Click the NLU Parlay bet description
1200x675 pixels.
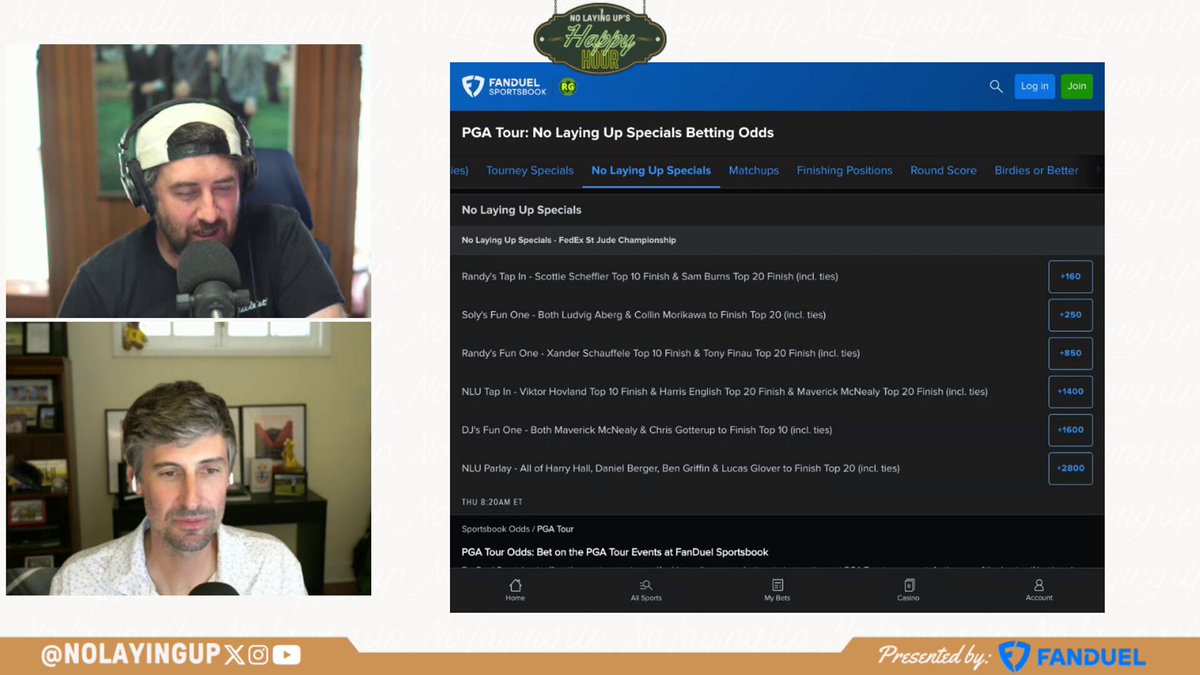tap(680, 468)
